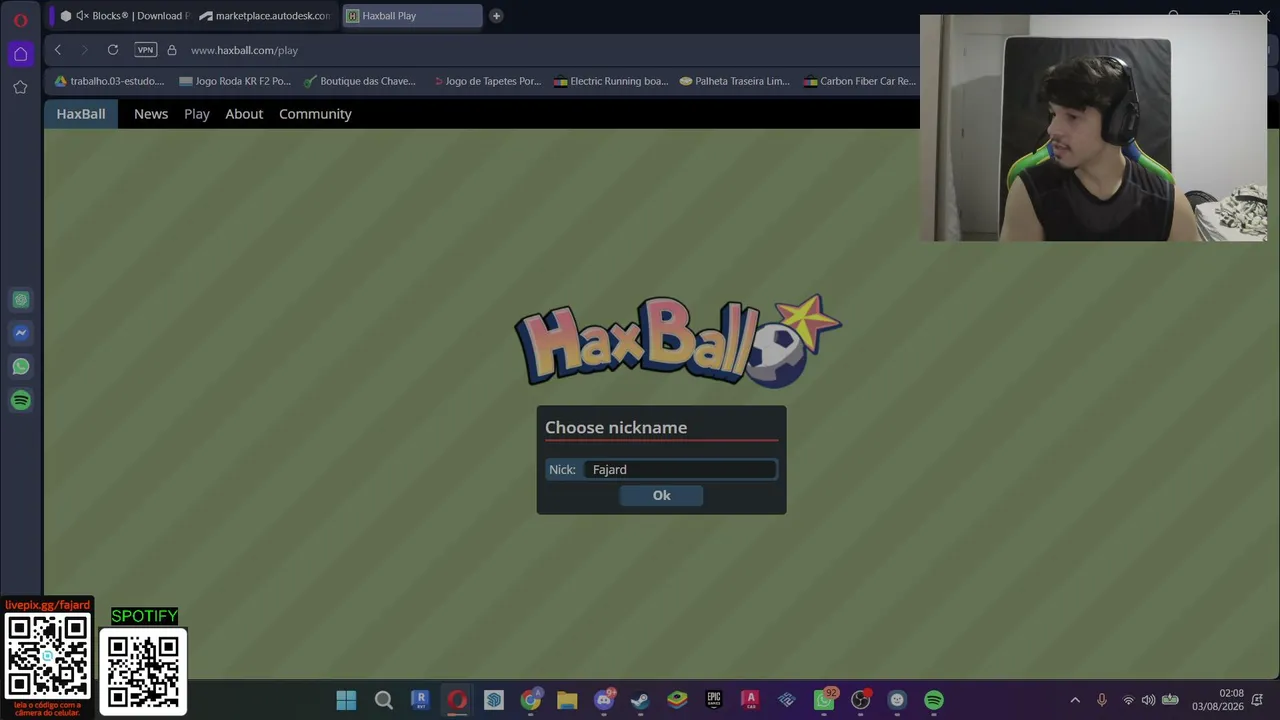Go back to the previous page
Image resolution: width=1280 pixels, height=720 pixels.
(58, 50)
